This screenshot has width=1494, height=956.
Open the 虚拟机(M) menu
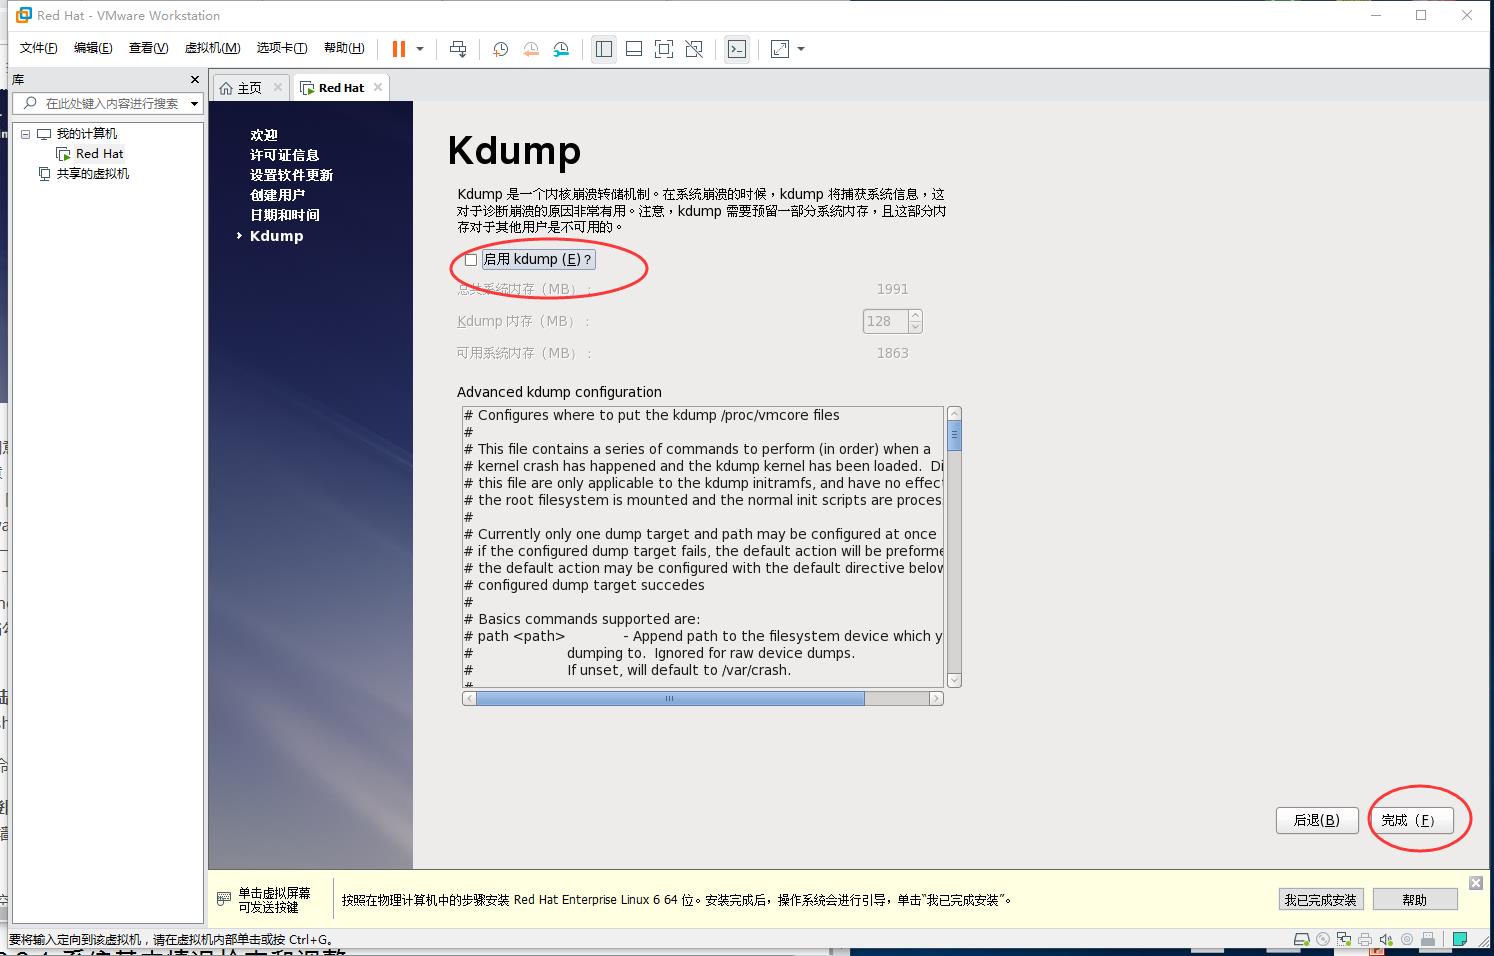coord(212,48)
